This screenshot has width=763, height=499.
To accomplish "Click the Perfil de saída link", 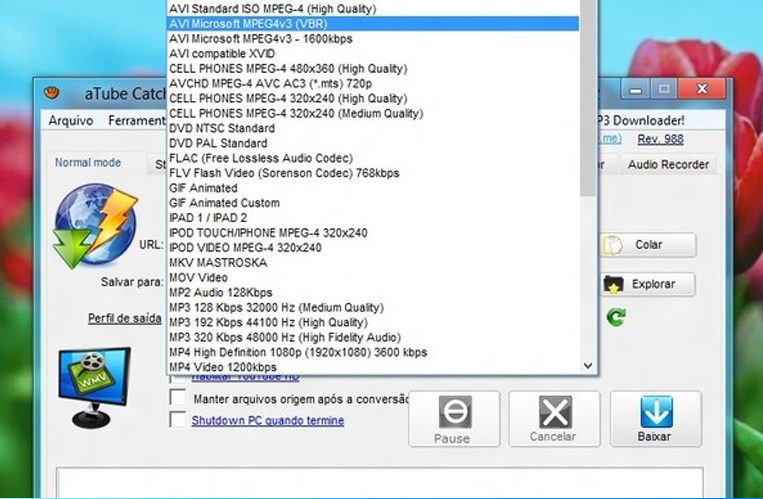I will (x=125, y=318).
